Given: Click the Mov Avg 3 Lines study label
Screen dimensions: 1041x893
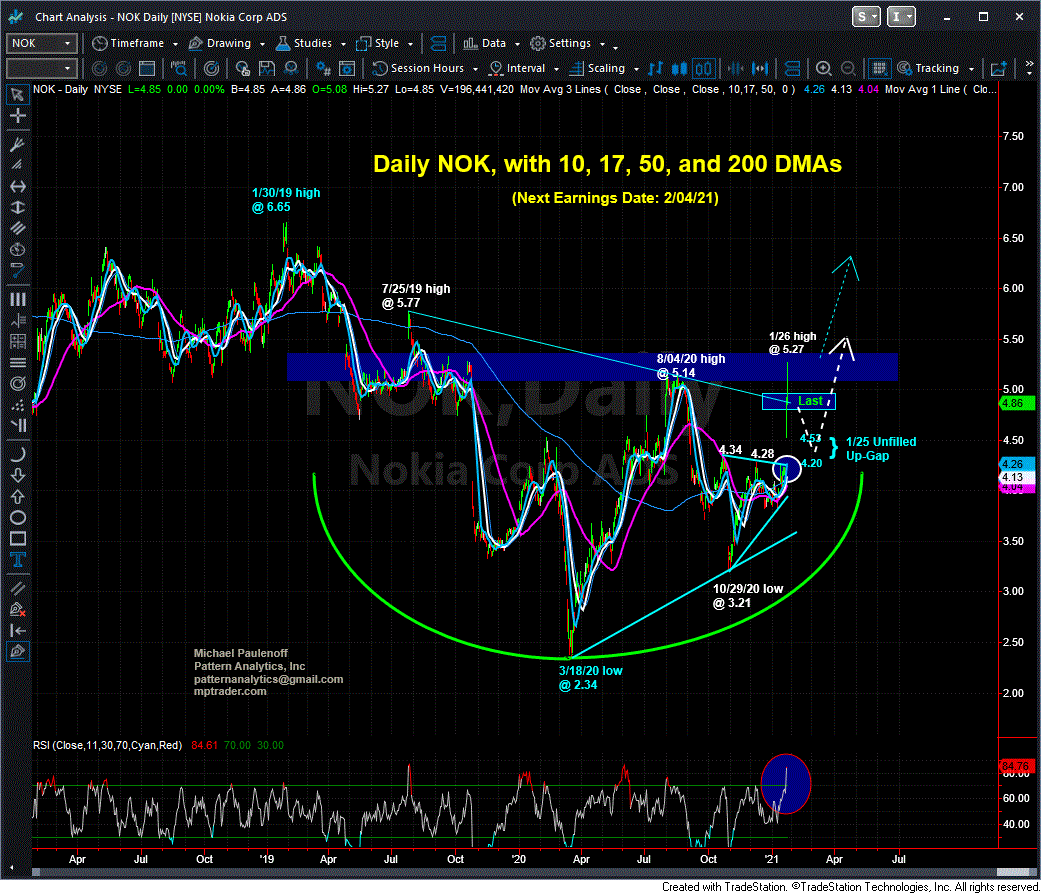Looking at the screenshot, I should point(560,89).
